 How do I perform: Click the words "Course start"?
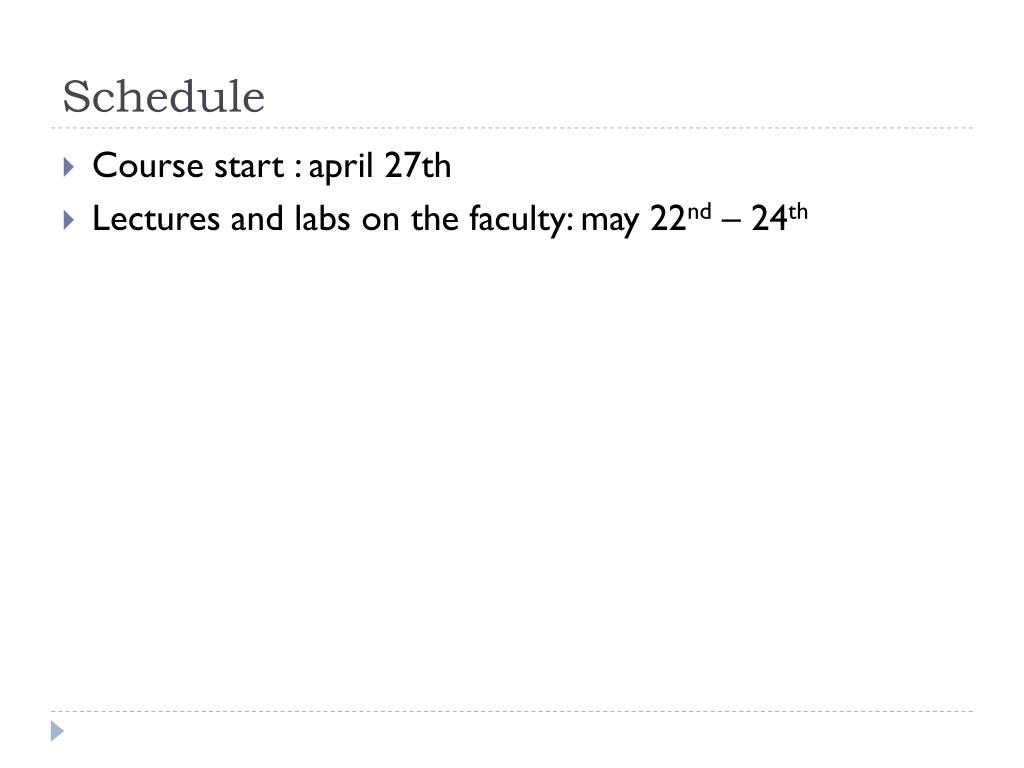188,165
